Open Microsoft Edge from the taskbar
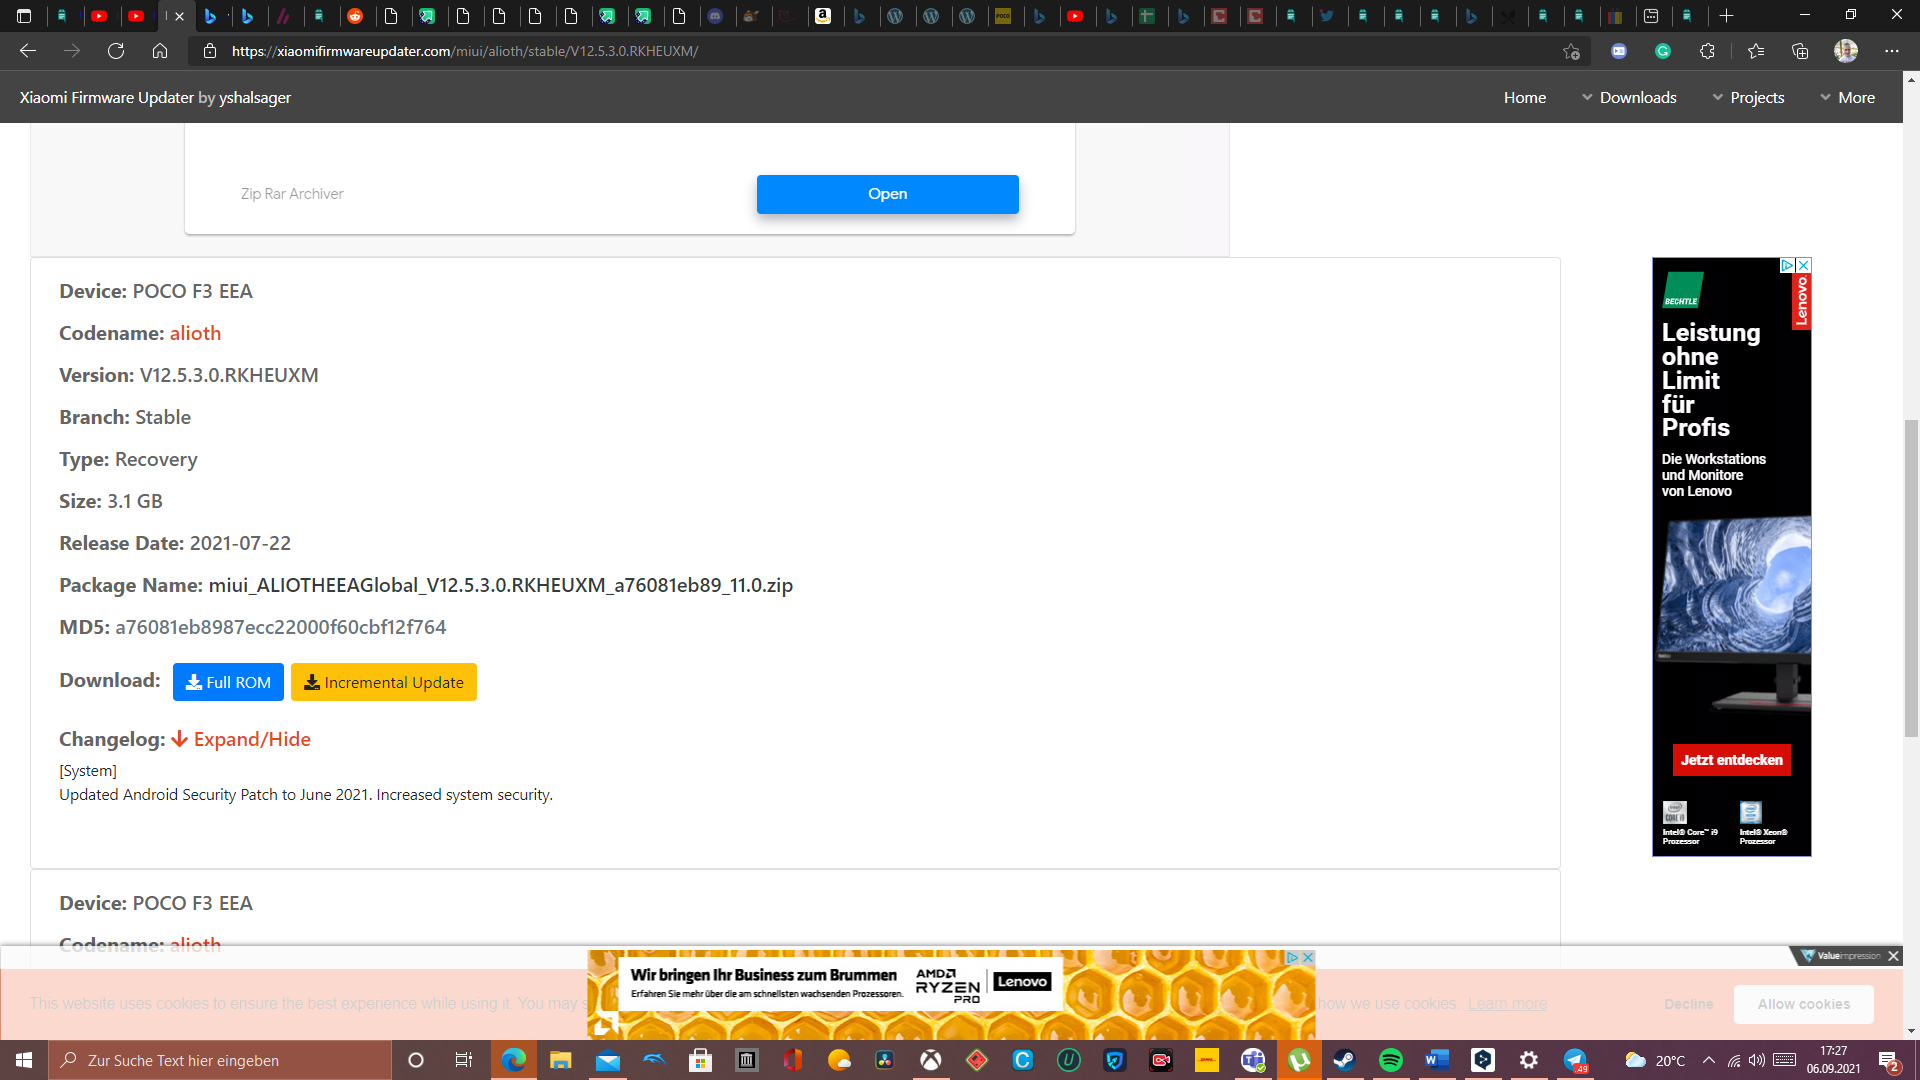Viewport: 1920px width, 1080px height. 513,1060
